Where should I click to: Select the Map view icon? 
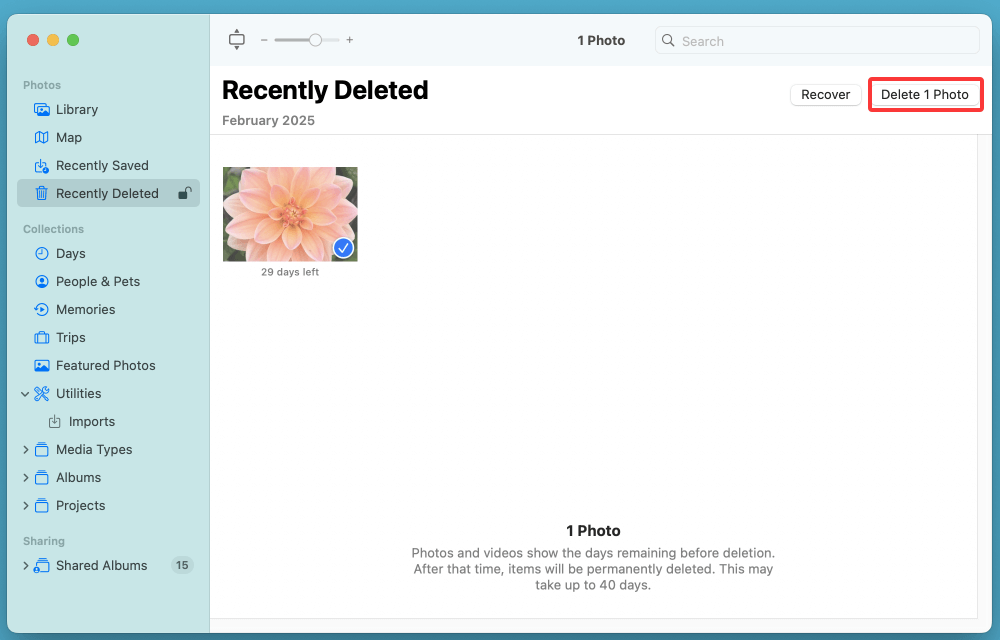click(x=40, y=137)
